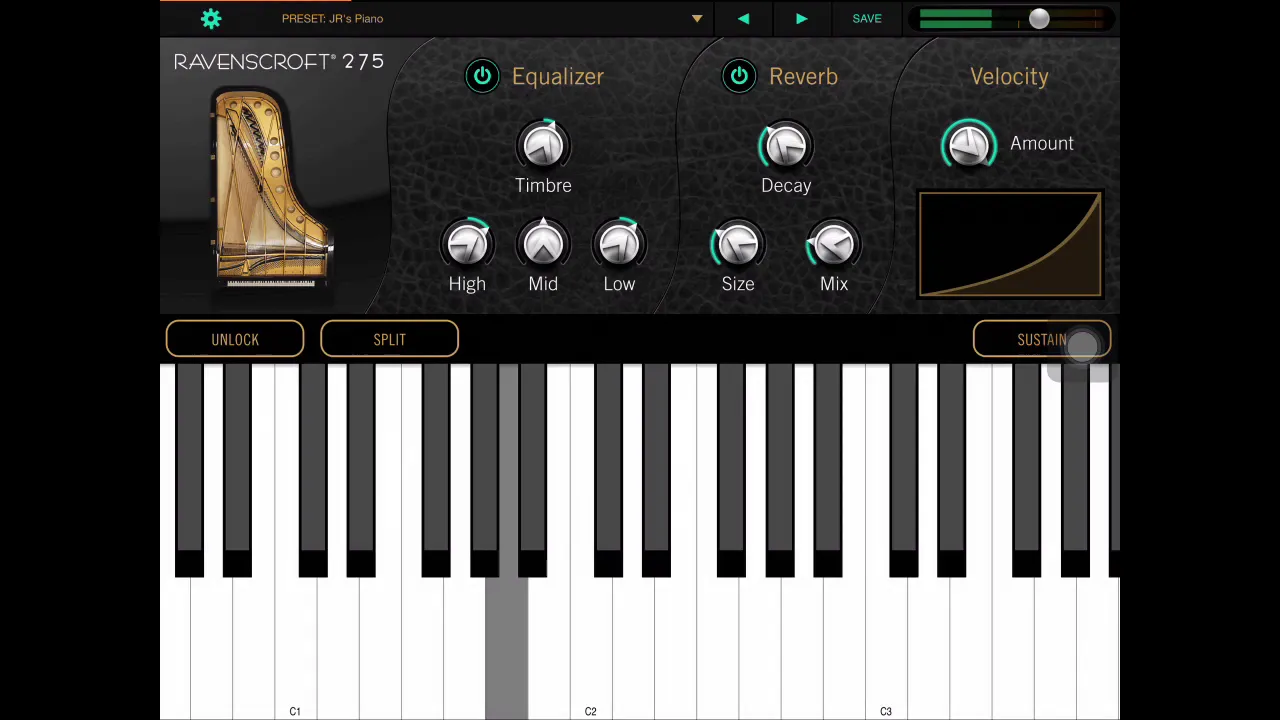1280x720 pixels.
Task: Toggle the Equalizer power button
Action: 482,76
